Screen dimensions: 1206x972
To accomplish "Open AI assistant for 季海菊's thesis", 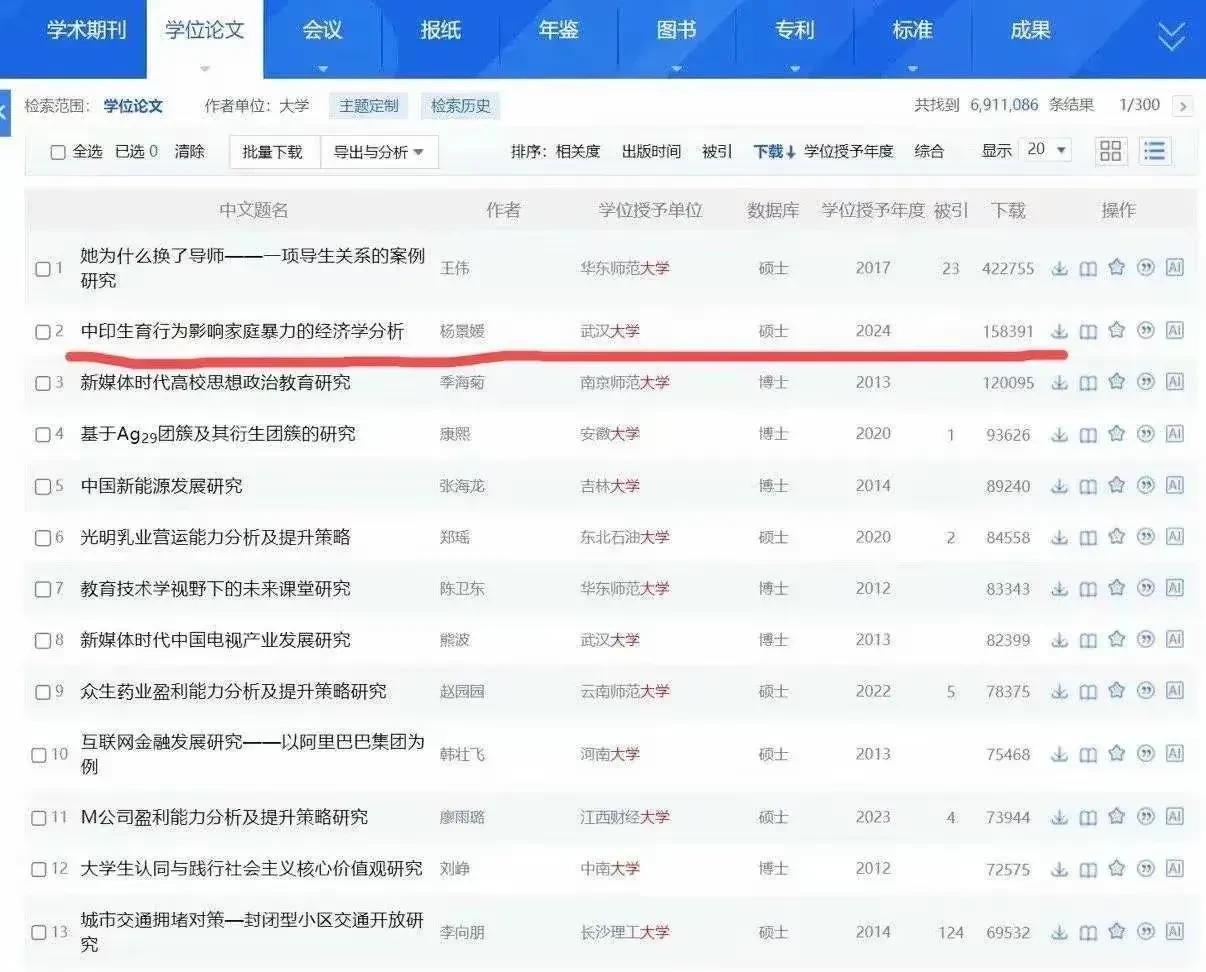I will coord(1175,382).
